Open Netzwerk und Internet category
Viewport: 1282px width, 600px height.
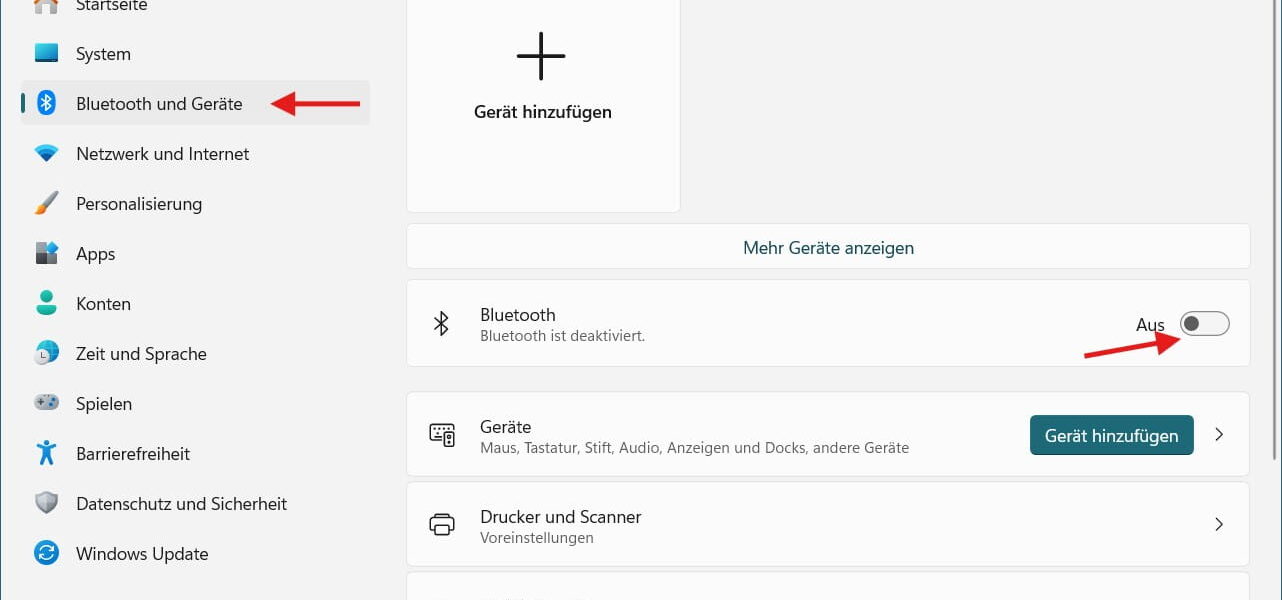coord(195,153)
